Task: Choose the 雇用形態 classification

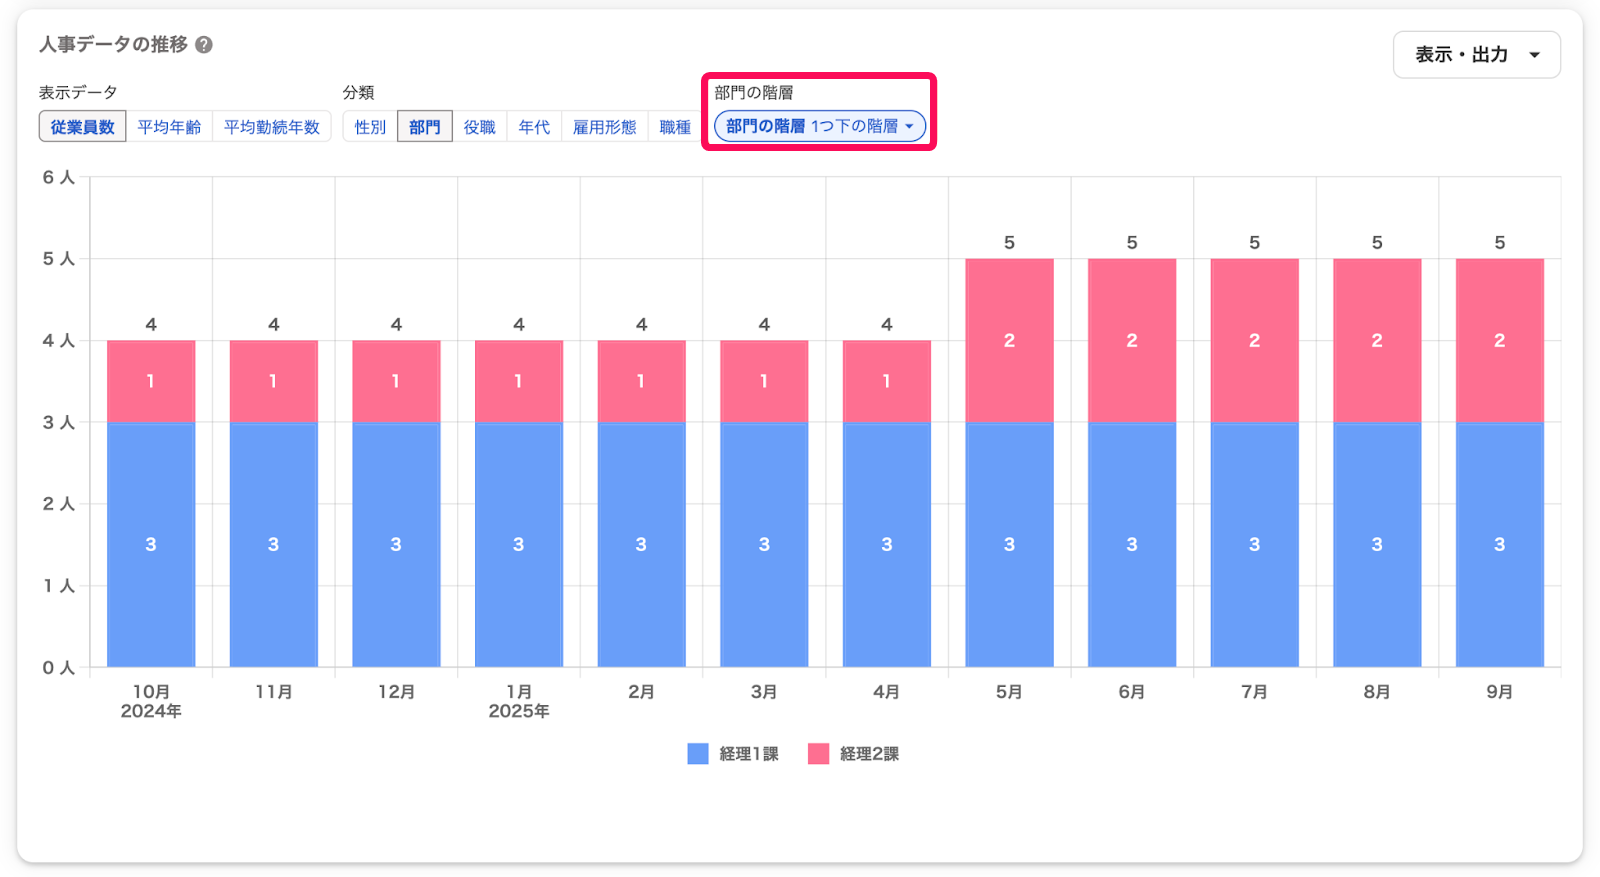Action: (x=604, y=127)
